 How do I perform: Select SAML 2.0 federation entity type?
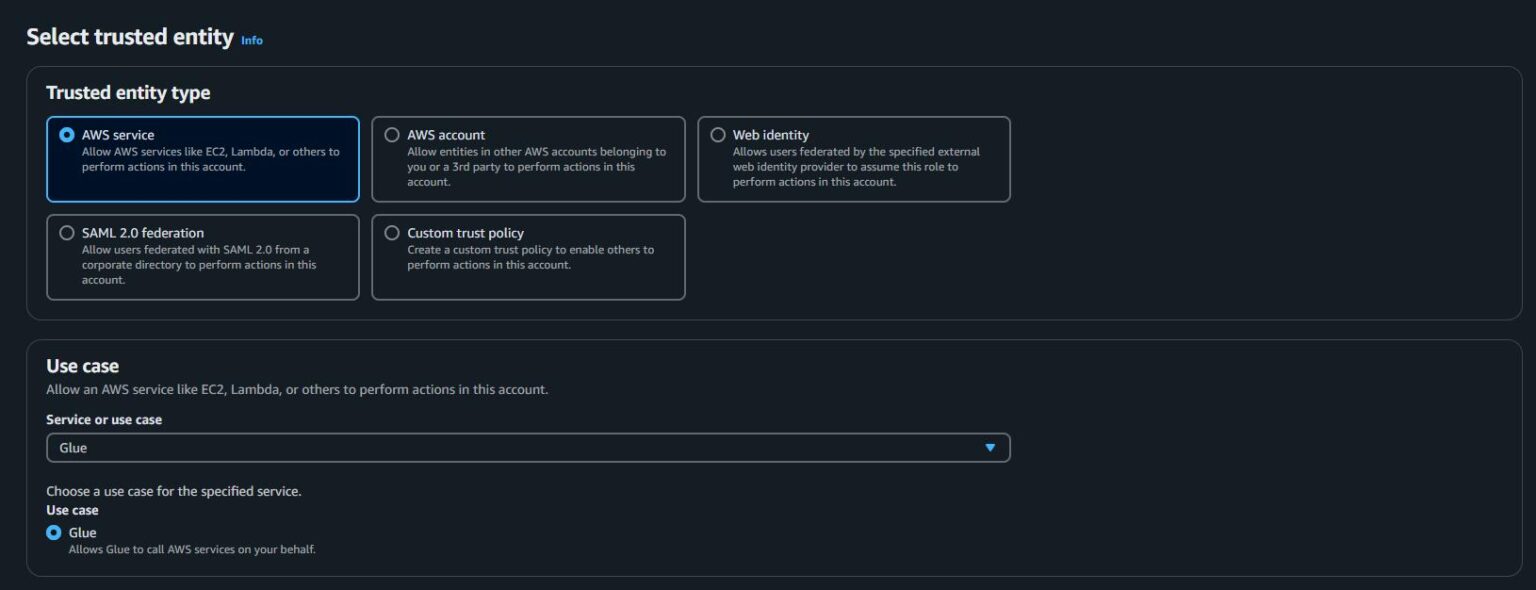pos(66,233)
